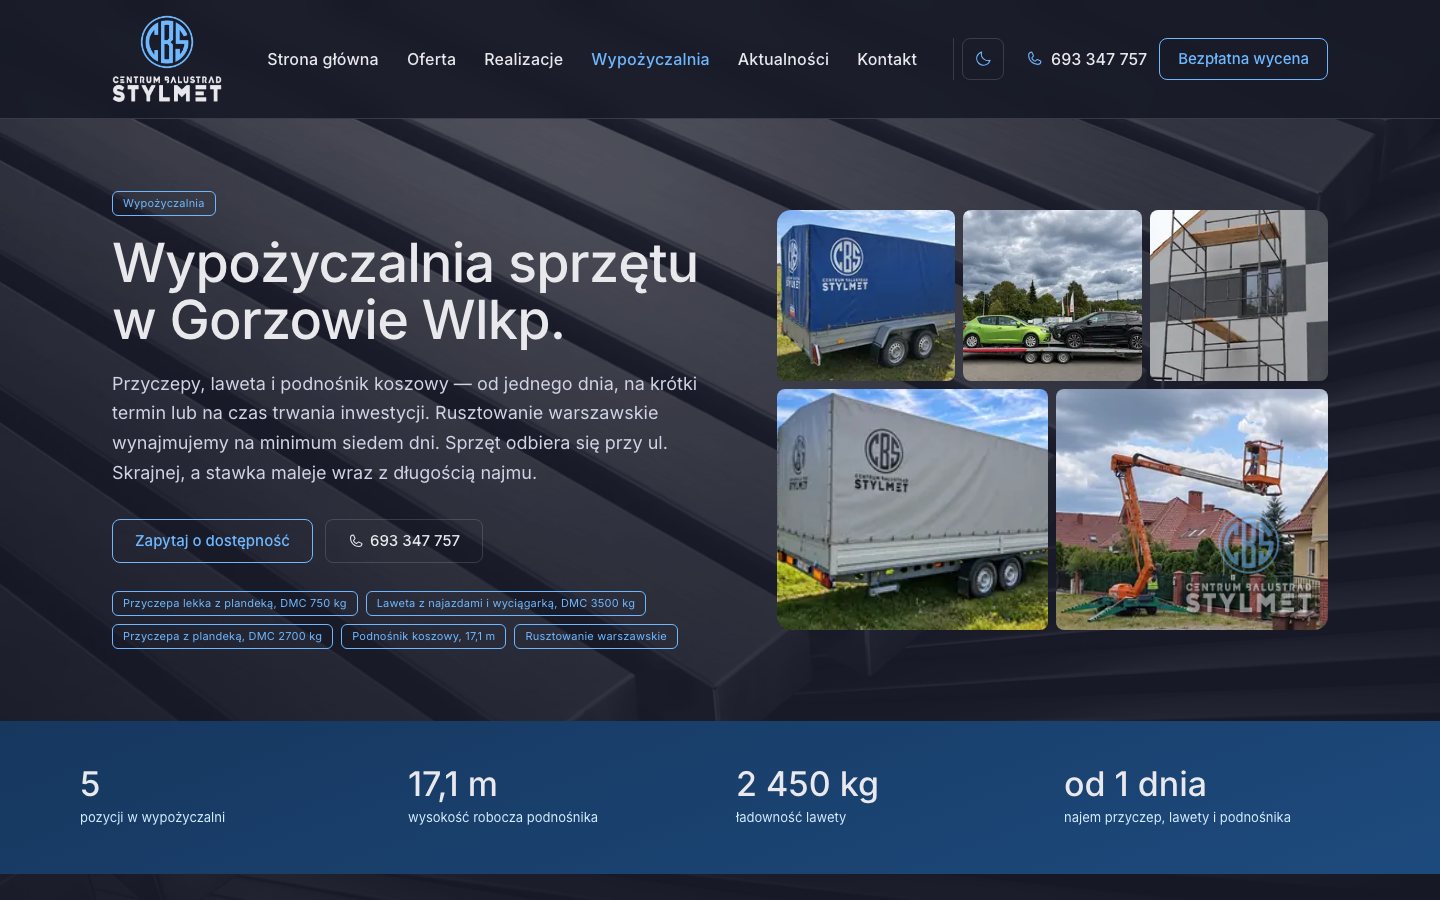
Task: Choose Podnośnik koszowy 17,1 m tag
Action: pyautogui.click(x=423, y=637)
